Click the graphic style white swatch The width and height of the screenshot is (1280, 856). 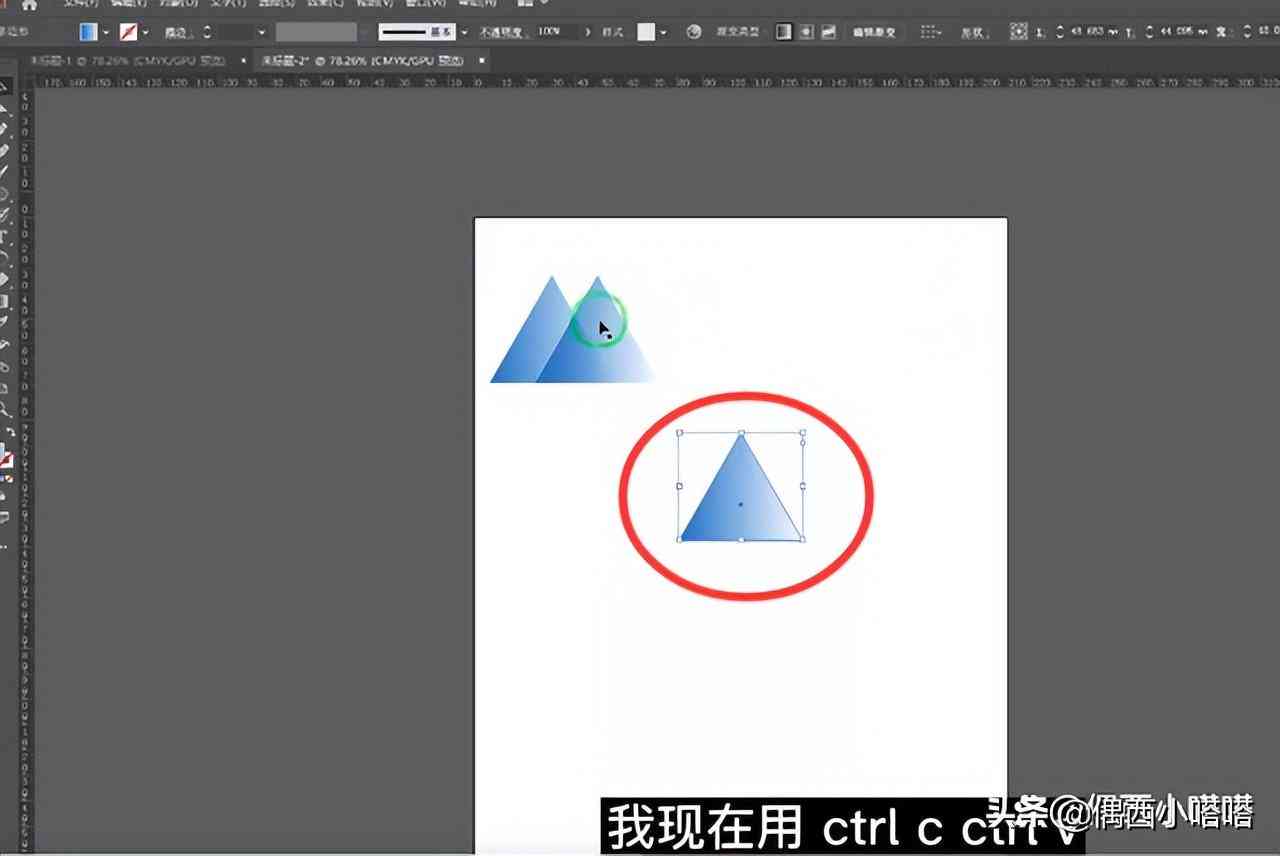tap(646, 32)
